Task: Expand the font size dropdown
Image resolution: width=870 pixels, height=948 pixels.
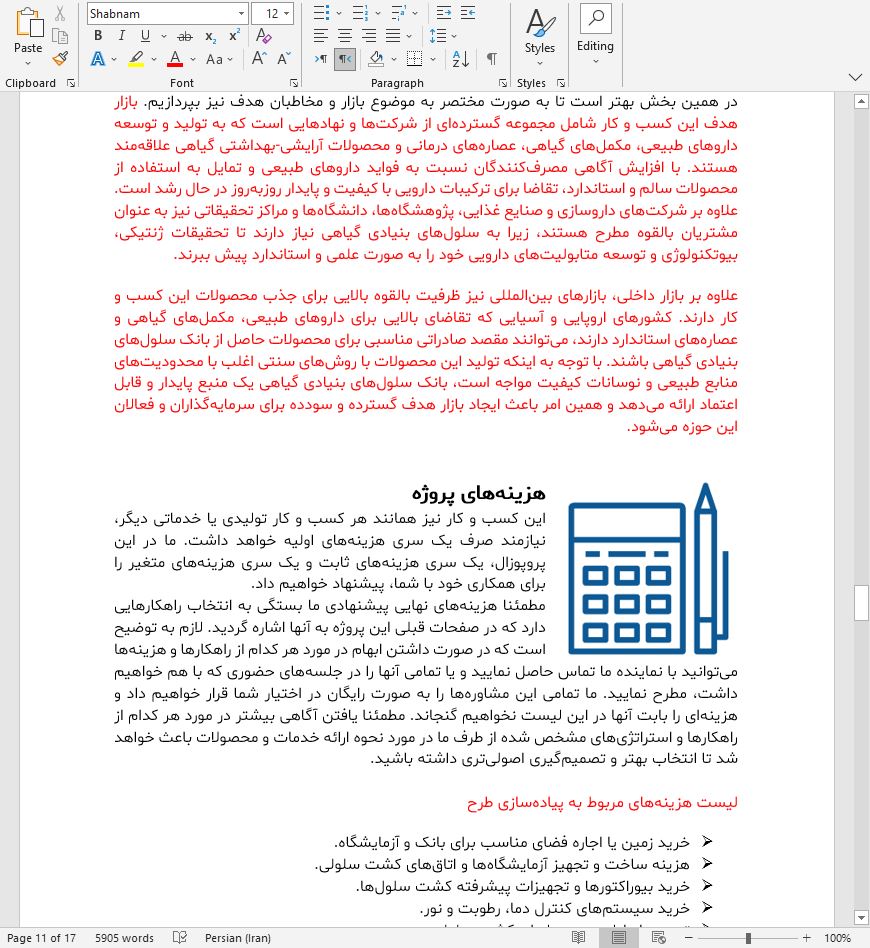Action: click(x=288, y=14)
